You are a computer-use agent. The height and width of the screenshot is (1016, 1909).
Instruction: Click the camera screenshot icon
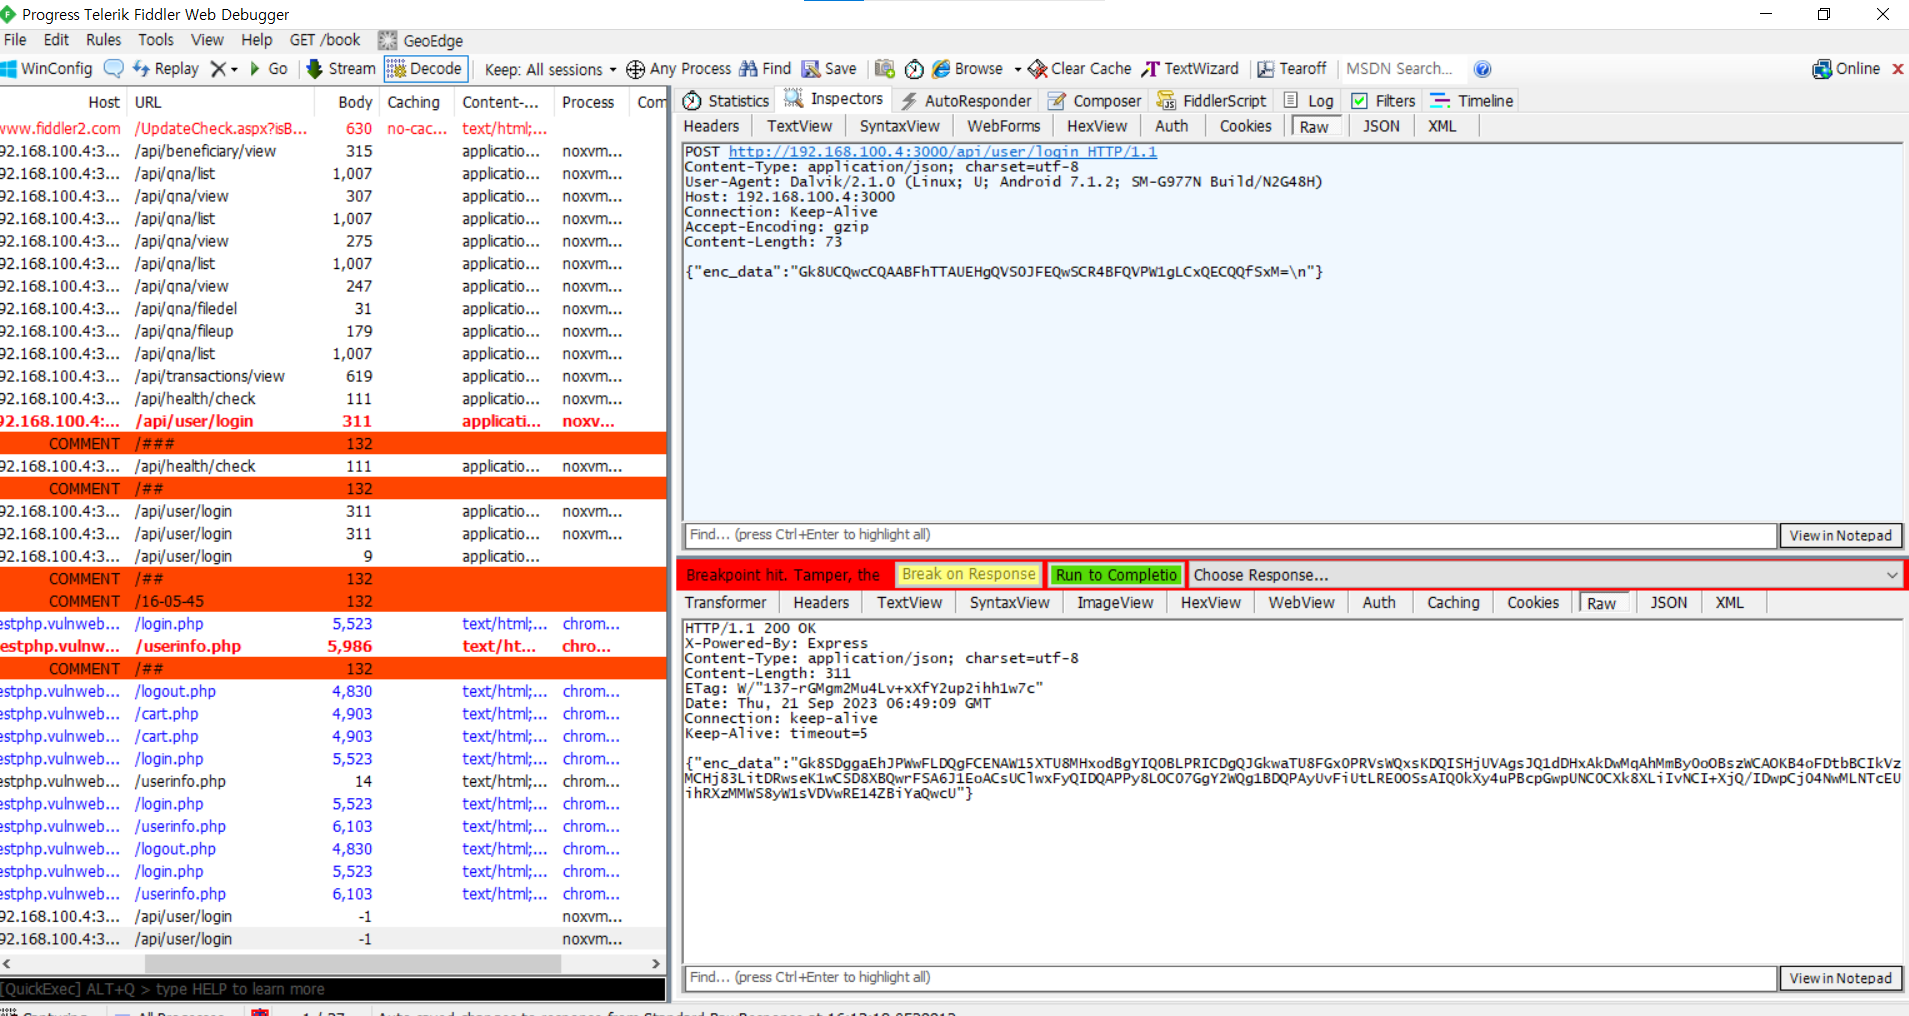884,69
